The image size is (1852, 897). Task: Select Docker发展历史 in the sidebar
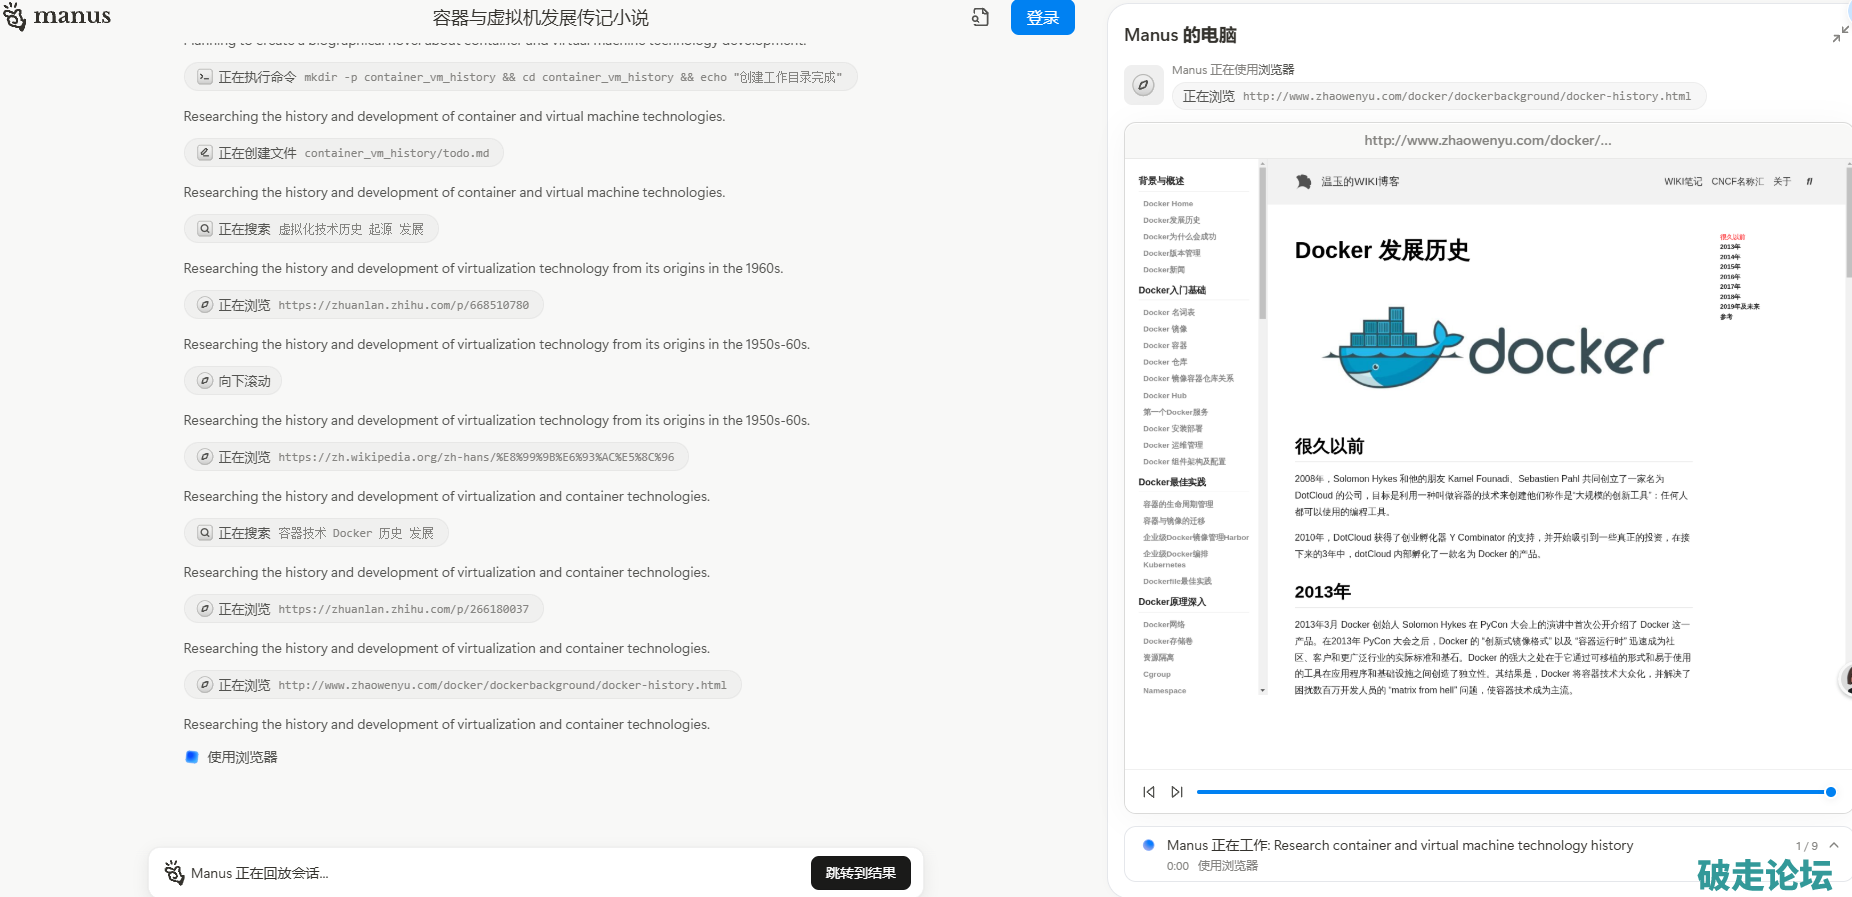click(x=1171, y=220)
